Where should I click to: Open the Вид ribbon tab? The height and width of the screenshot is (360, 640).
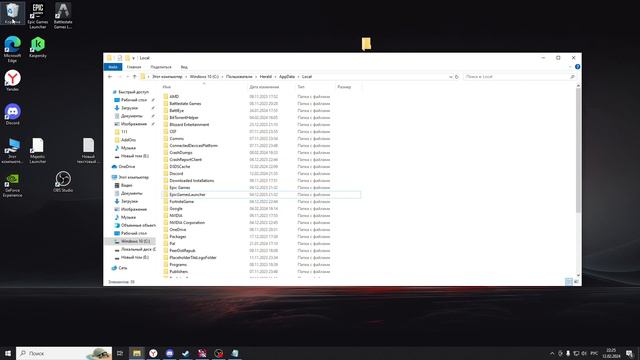(184, 67)
